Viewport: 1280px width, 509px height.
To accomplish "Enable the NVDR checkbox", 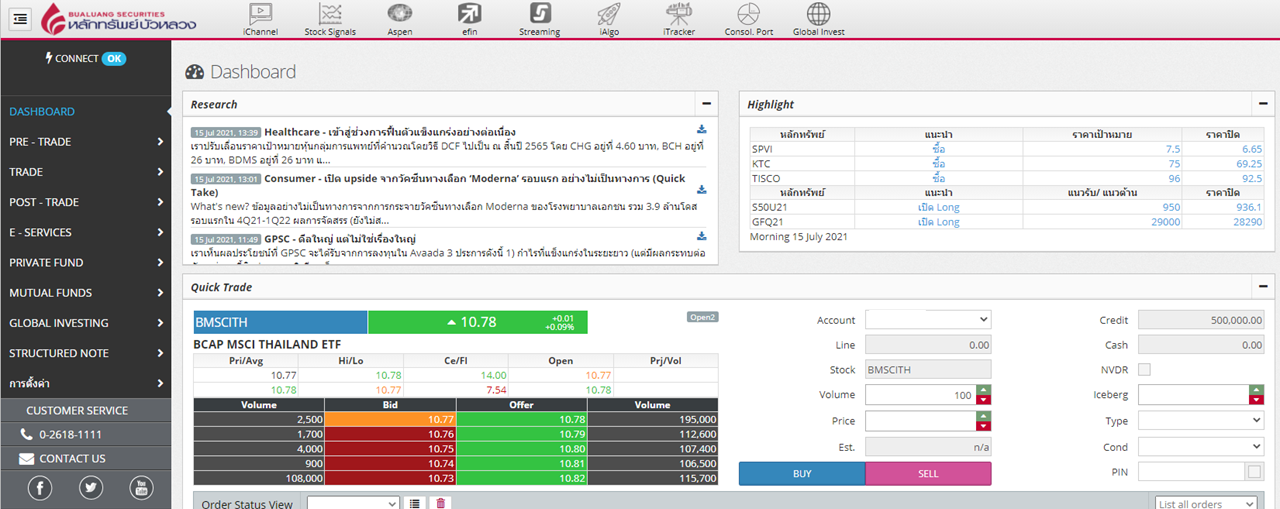I will point(1144,370).
